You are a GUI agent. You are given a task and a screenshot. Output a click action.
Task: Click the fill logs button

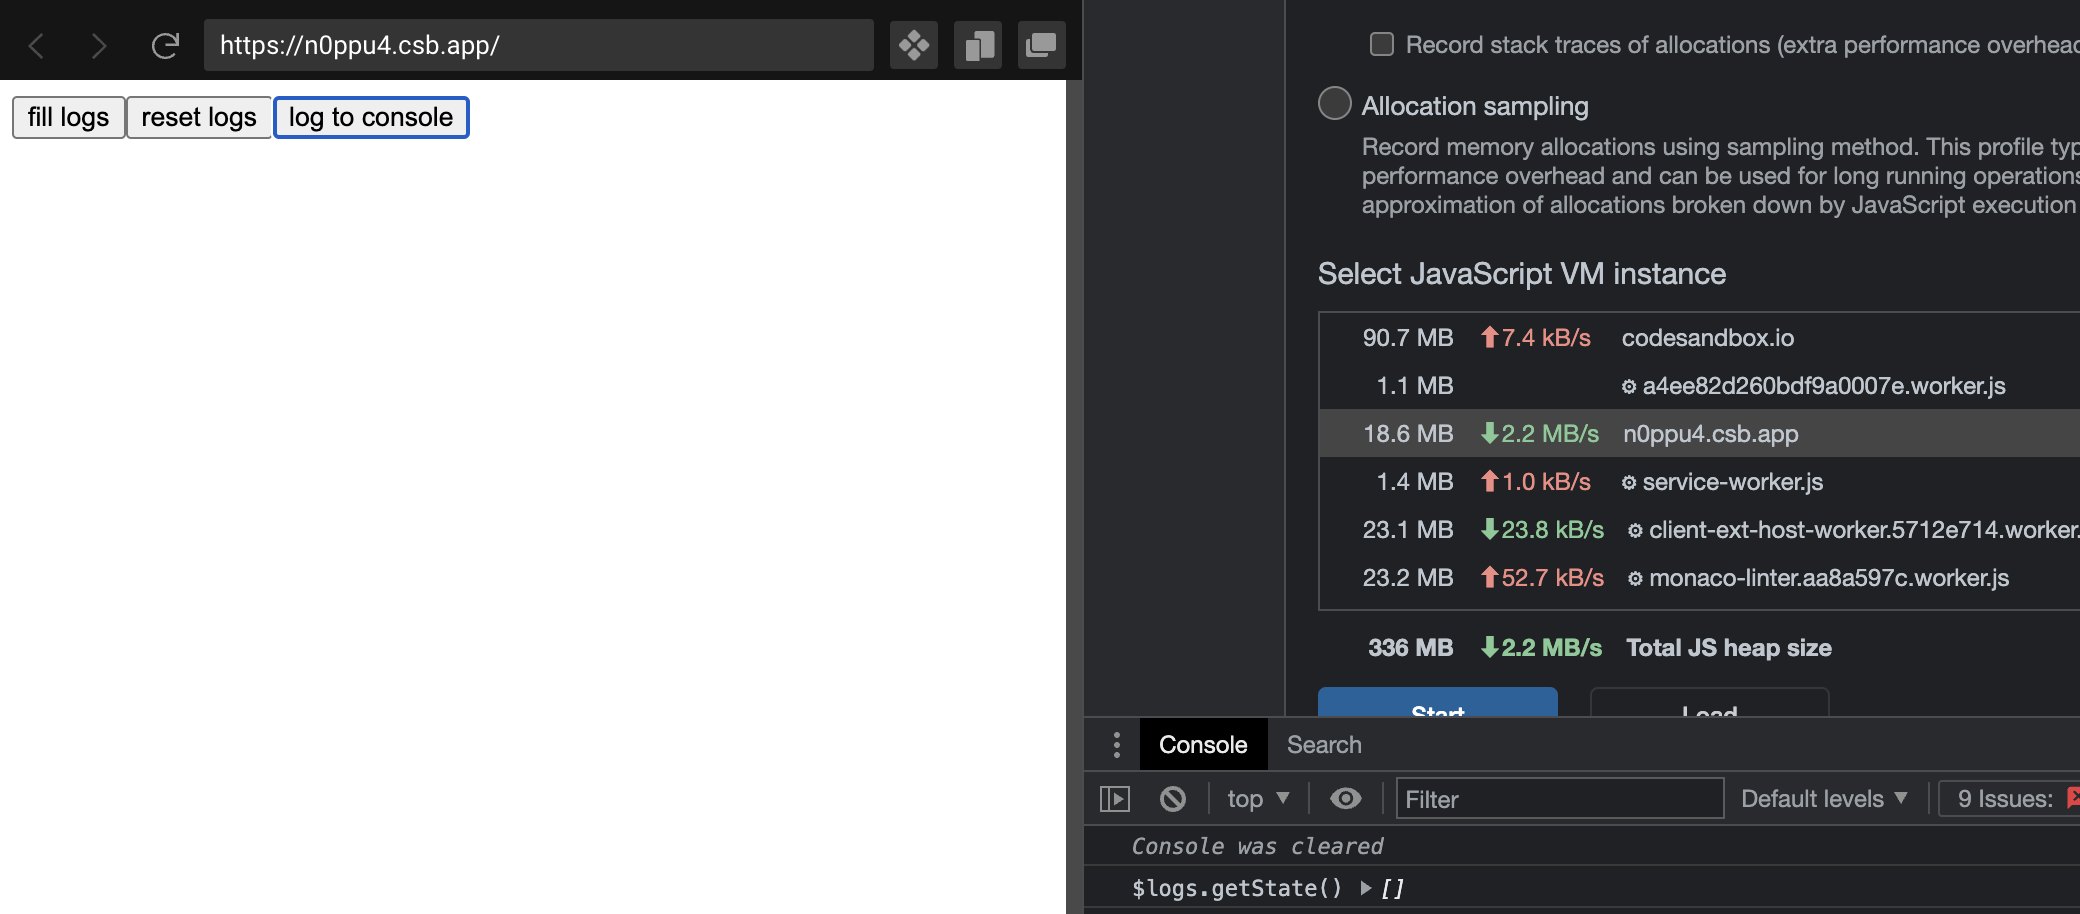68,117
